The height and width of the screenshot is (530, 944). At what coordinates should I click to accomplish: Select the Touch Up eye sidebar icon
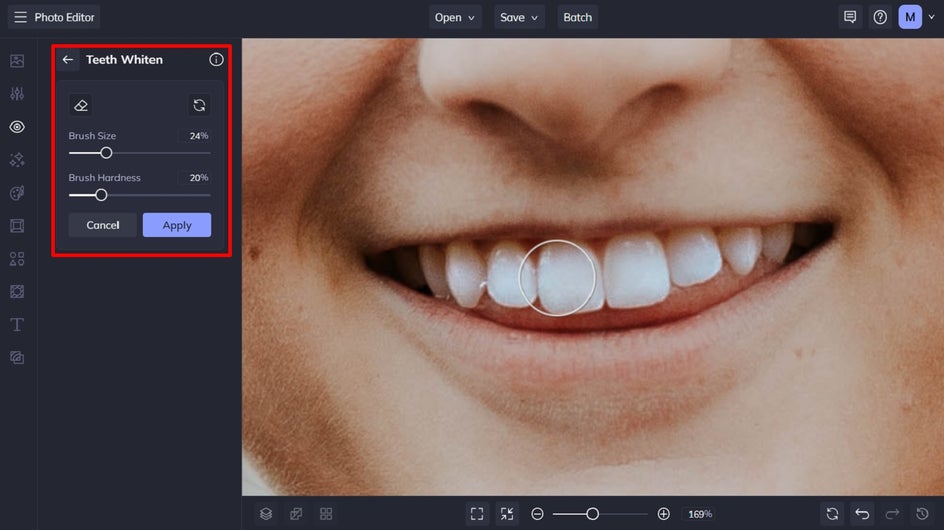(x=17, y=126)
